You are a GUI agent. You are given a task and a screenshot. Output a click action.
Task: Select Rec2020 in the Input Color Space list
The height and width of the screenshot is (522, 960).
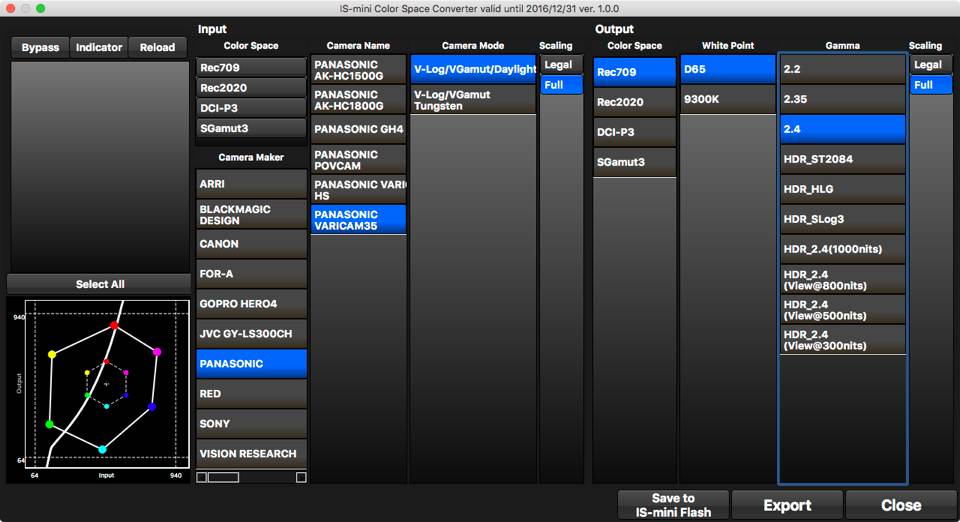(x=251, y=88)
